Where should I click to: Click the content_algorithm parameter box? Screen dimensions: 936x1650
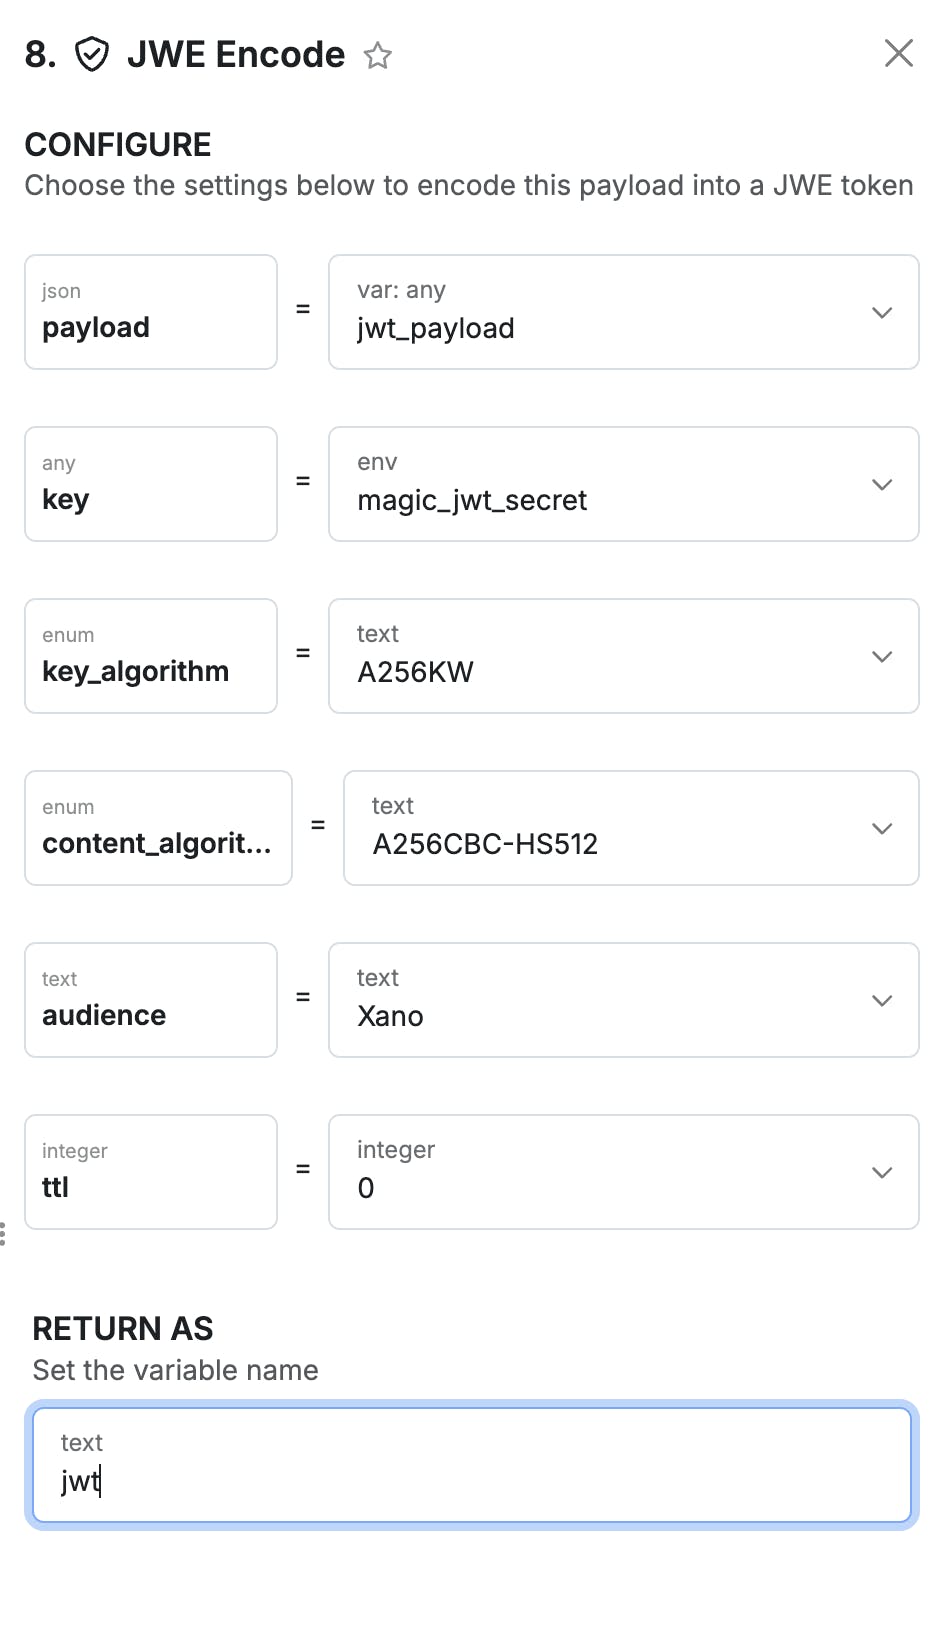click(x=158, y=828)
